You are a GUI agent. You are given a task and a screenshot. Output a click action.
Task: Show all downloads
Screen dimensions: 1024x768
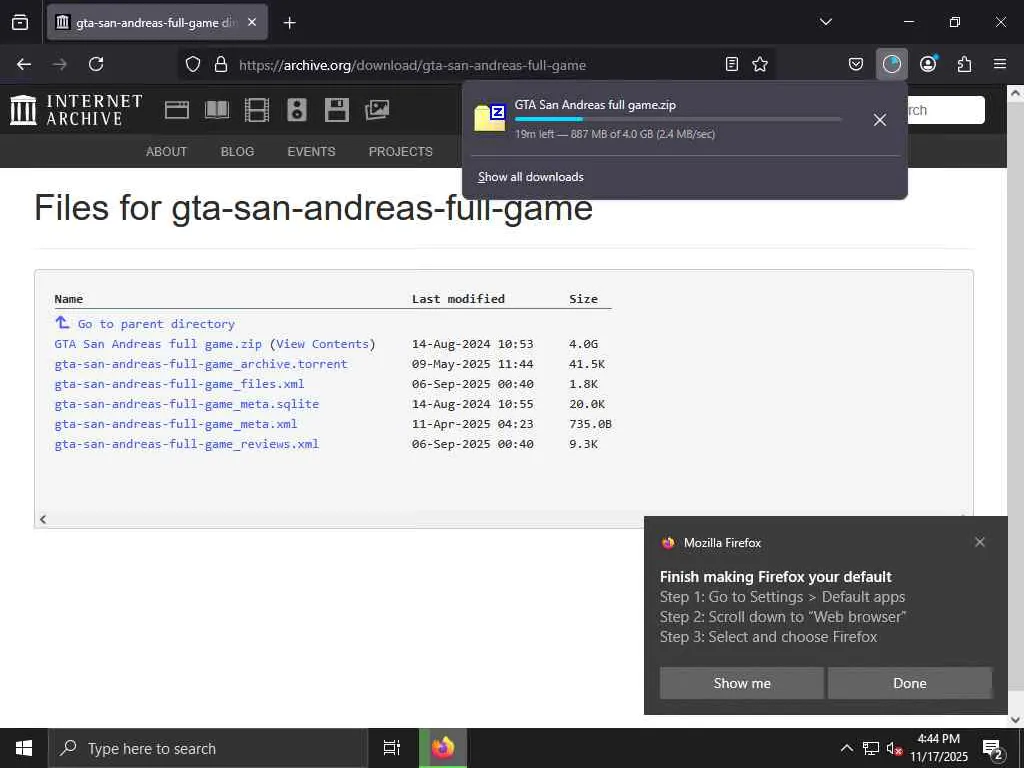(x=530, y=177)
